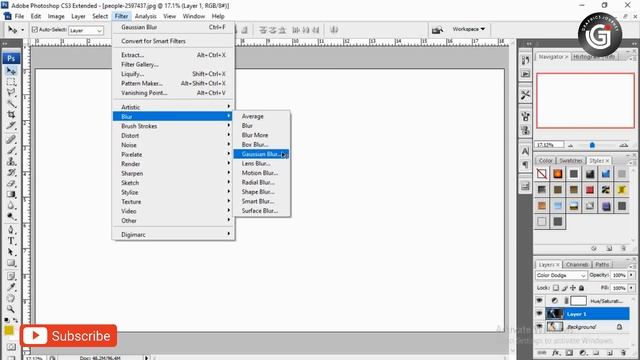Toggle lock image pixels
This screenshot has height=360, width=640.
(565, 288)
